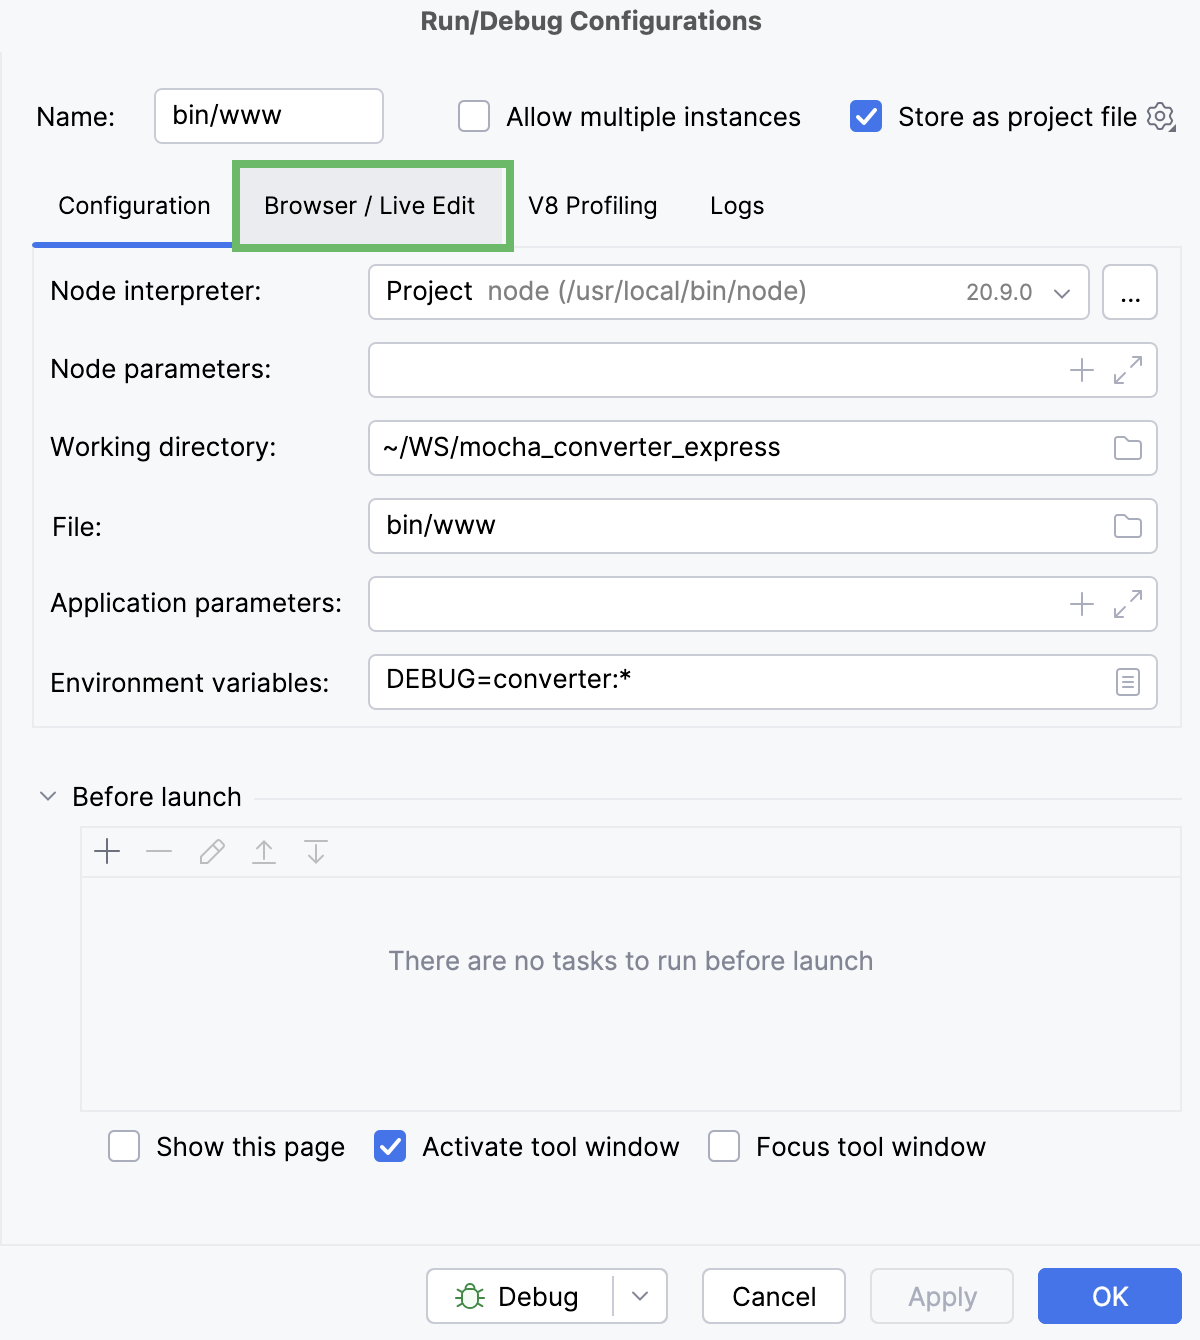Open the Node interpreter version dropdown
Image resolution: width=1200 pixels, height=1340 pixels.
tap(1060, 293)
